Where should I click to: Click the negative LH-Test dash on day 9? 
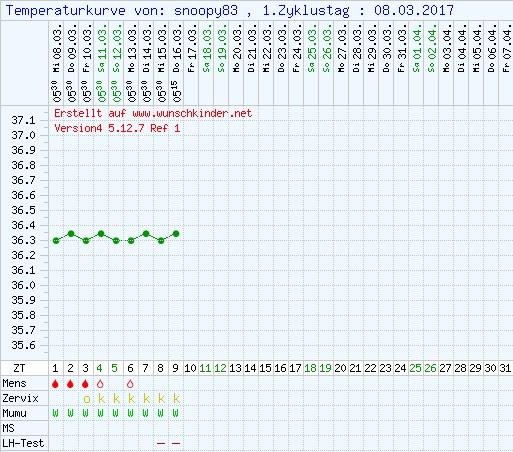click(x=176, y=444)
